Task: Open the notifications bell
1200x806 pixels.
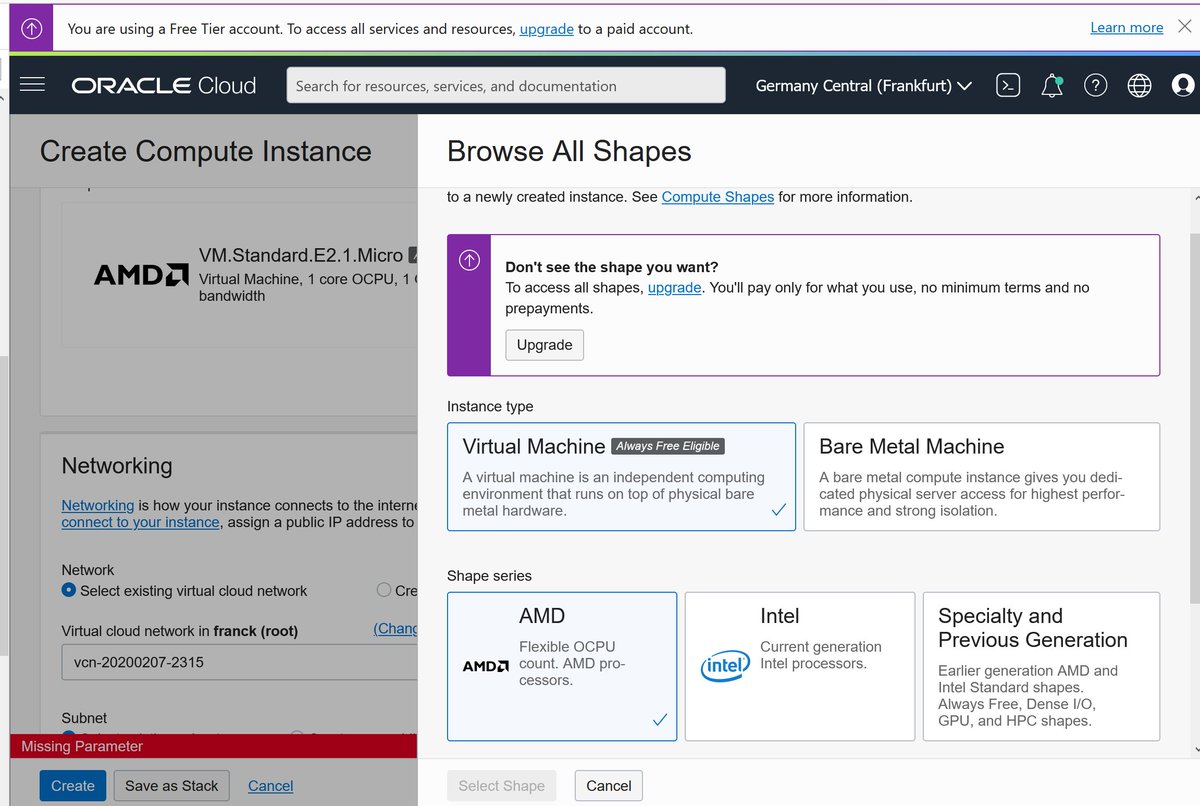Action: (1052, 86)
